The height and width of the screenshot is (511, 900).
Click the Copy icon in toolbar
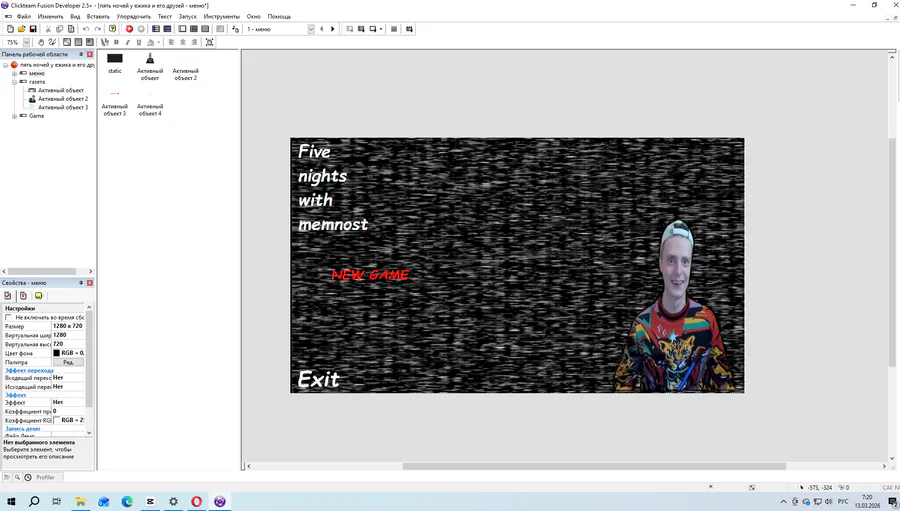click(x=60, y=29)
